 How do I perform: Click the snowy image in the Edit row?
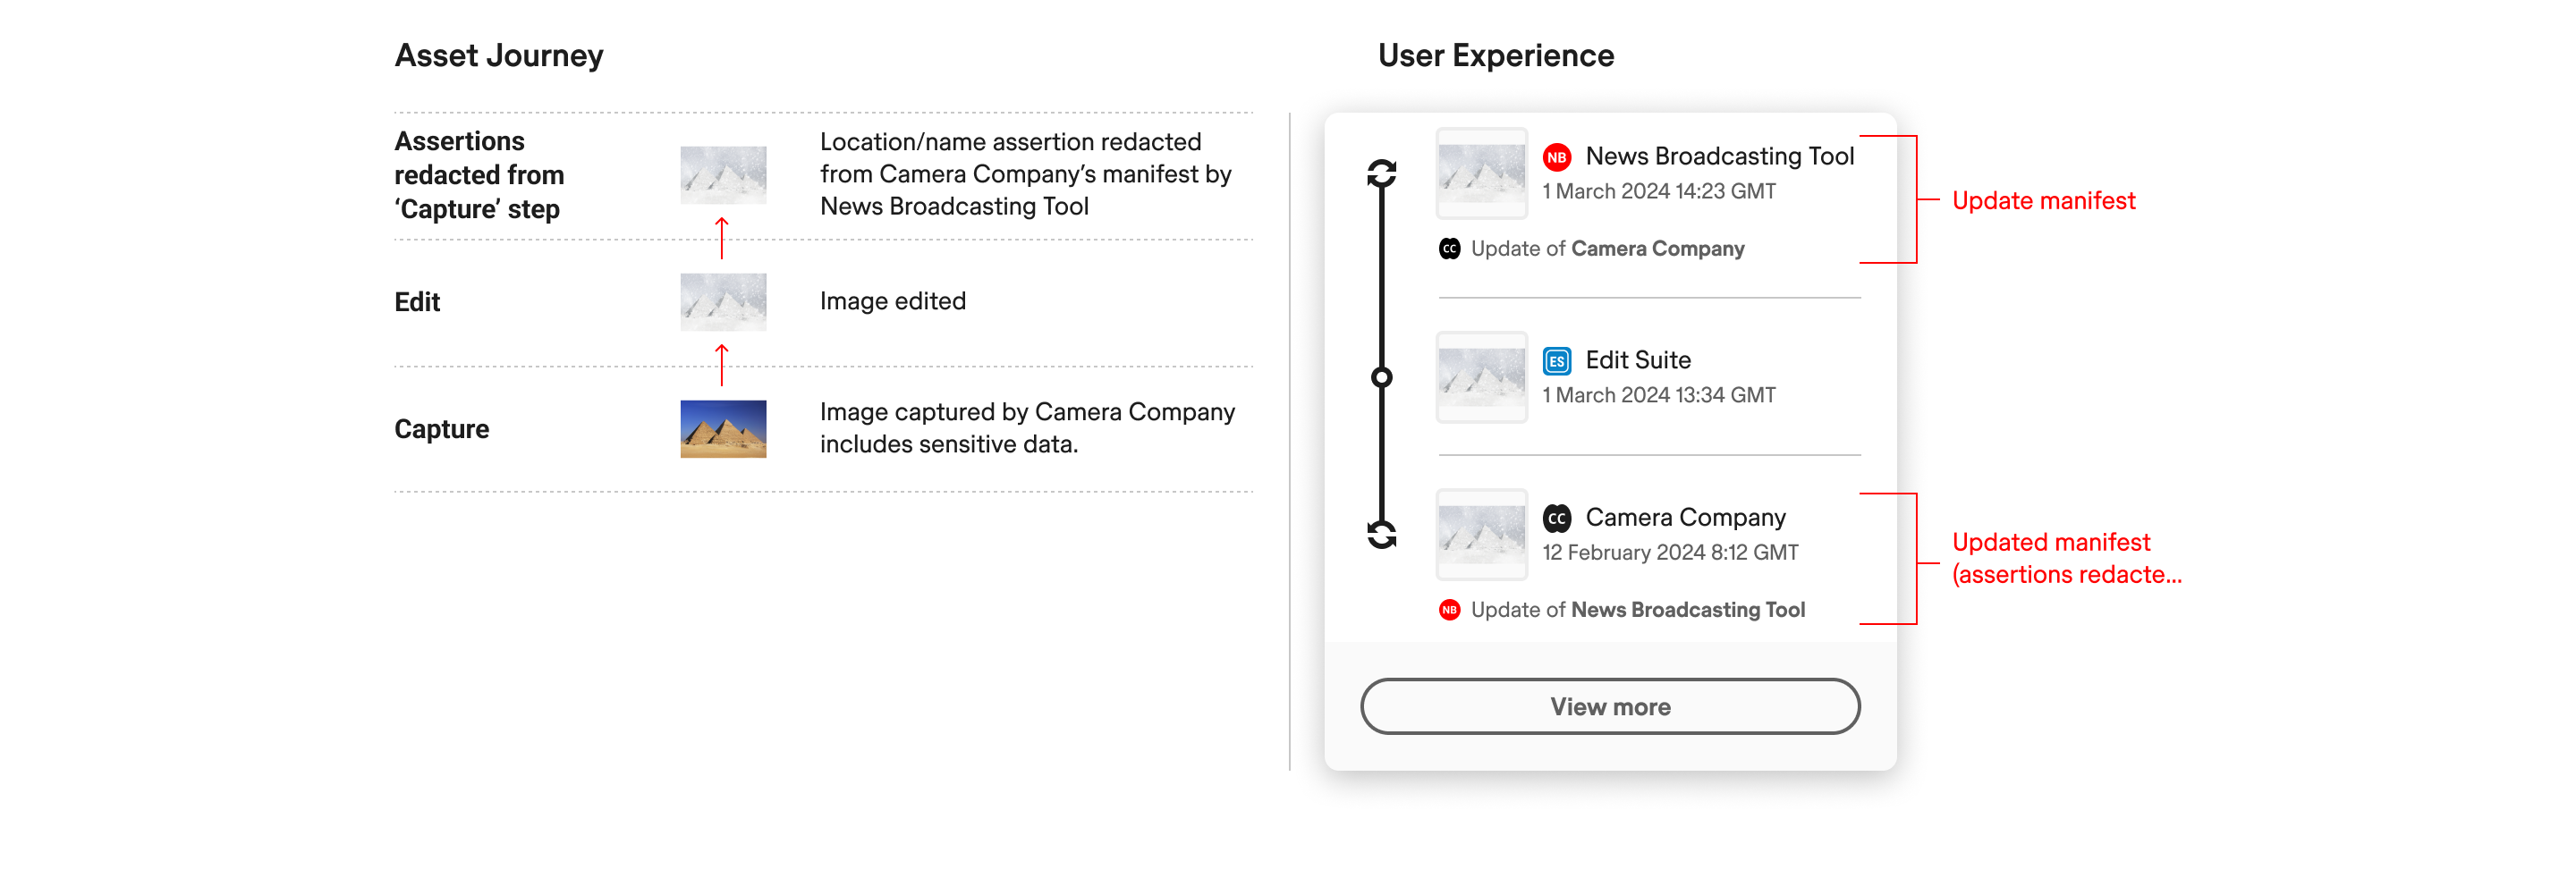pyautogui.click(x=723, y=301)
